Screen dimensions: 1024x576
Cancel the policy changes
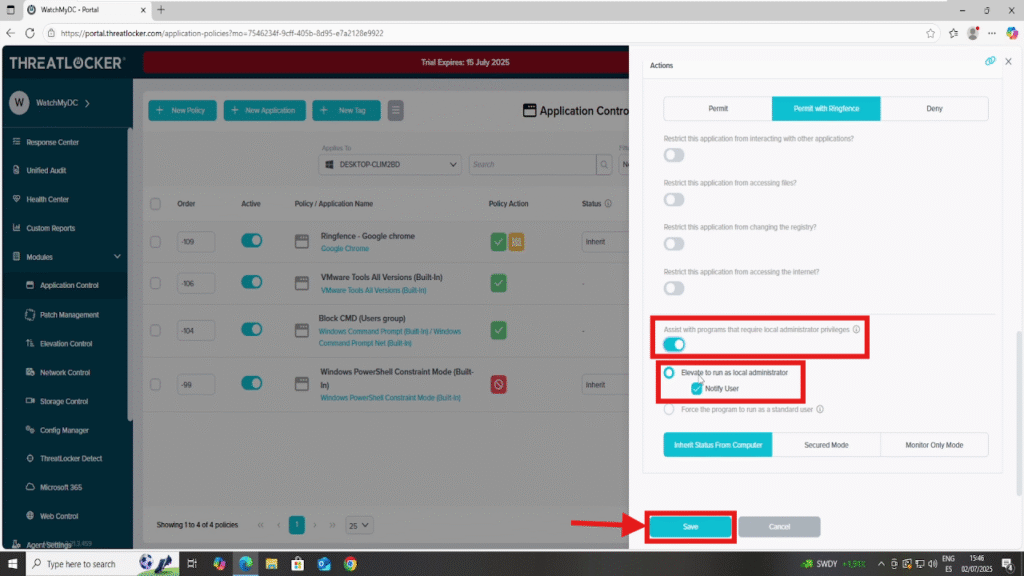click(x=779, y=527)
